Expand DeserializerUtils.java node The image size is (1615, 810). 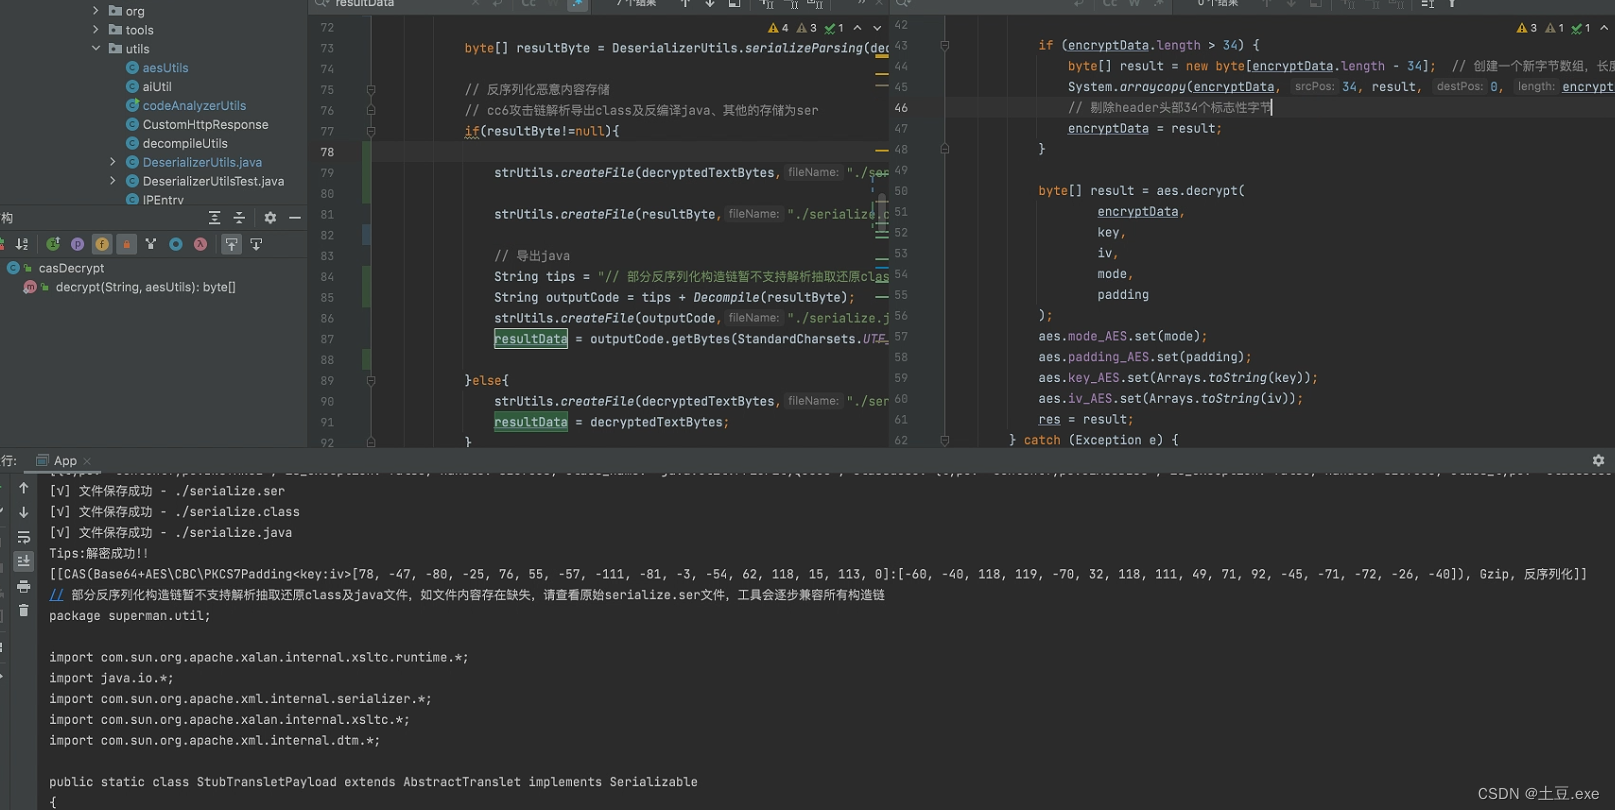pos(112,162)
